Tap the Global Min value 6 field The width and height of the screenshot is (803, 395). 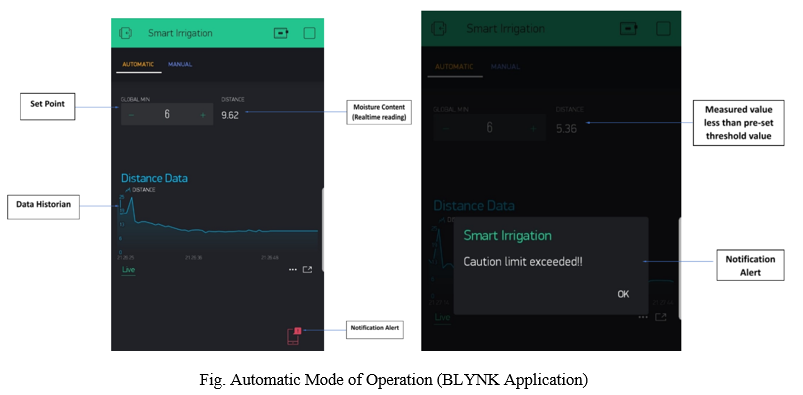(167, 115)
